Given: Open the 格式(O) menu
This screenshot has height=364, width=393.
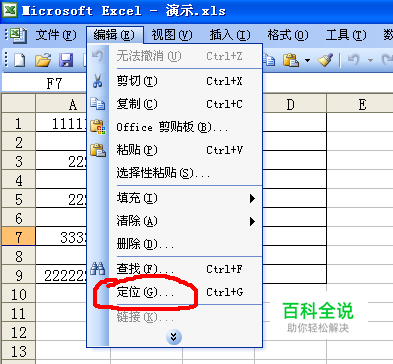Looking at the screenshot, I should pos(288,35).
